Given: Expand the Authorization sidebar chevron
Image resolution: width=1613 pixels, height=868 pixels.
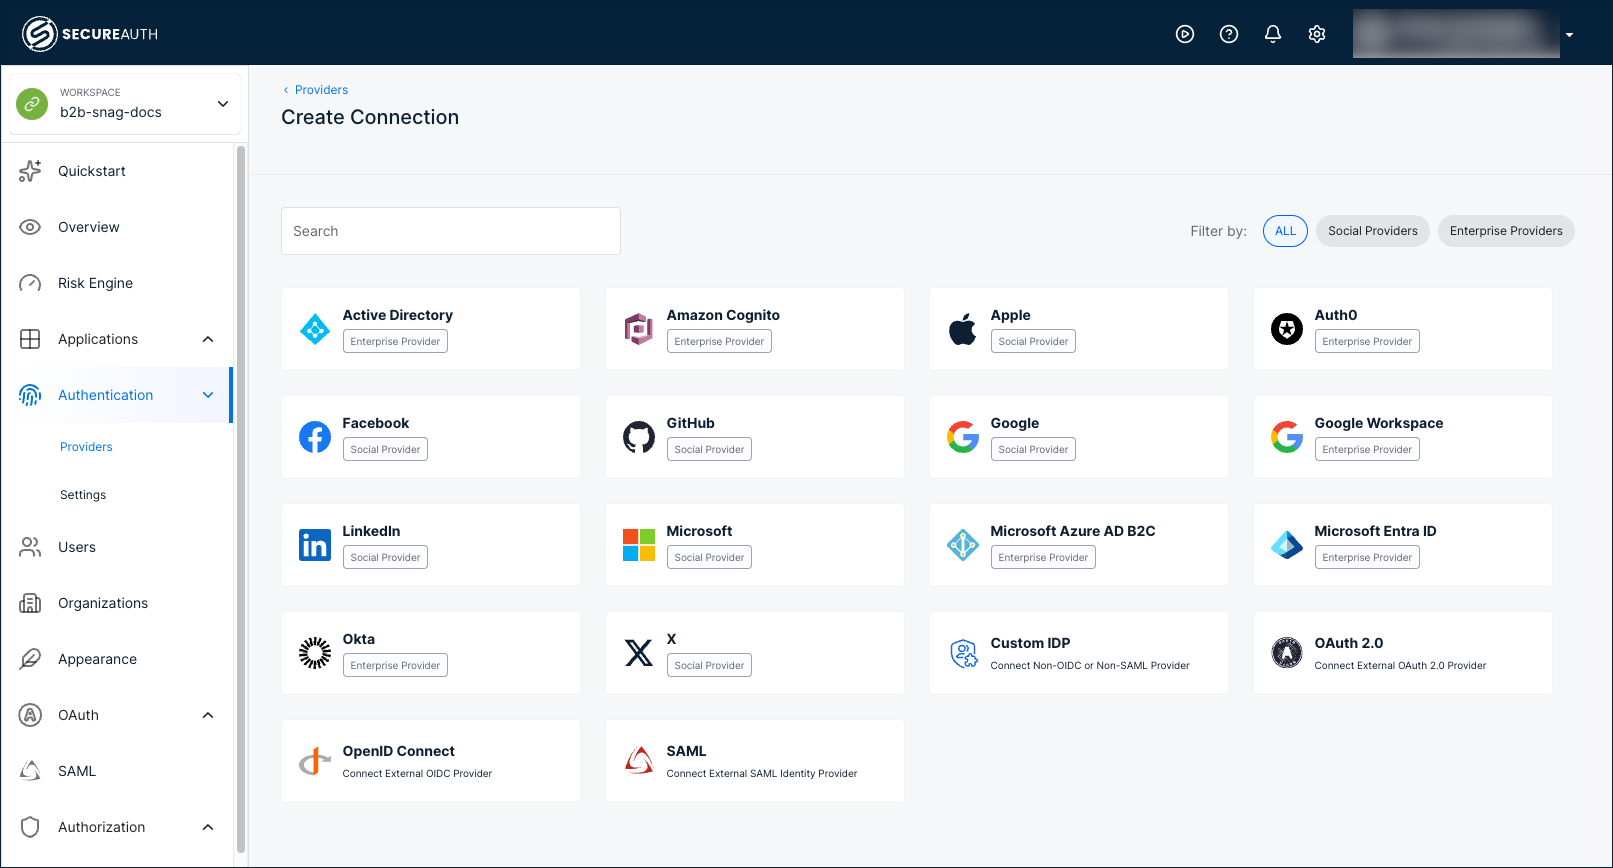Looking at the screenshot, I should (208, 827).
